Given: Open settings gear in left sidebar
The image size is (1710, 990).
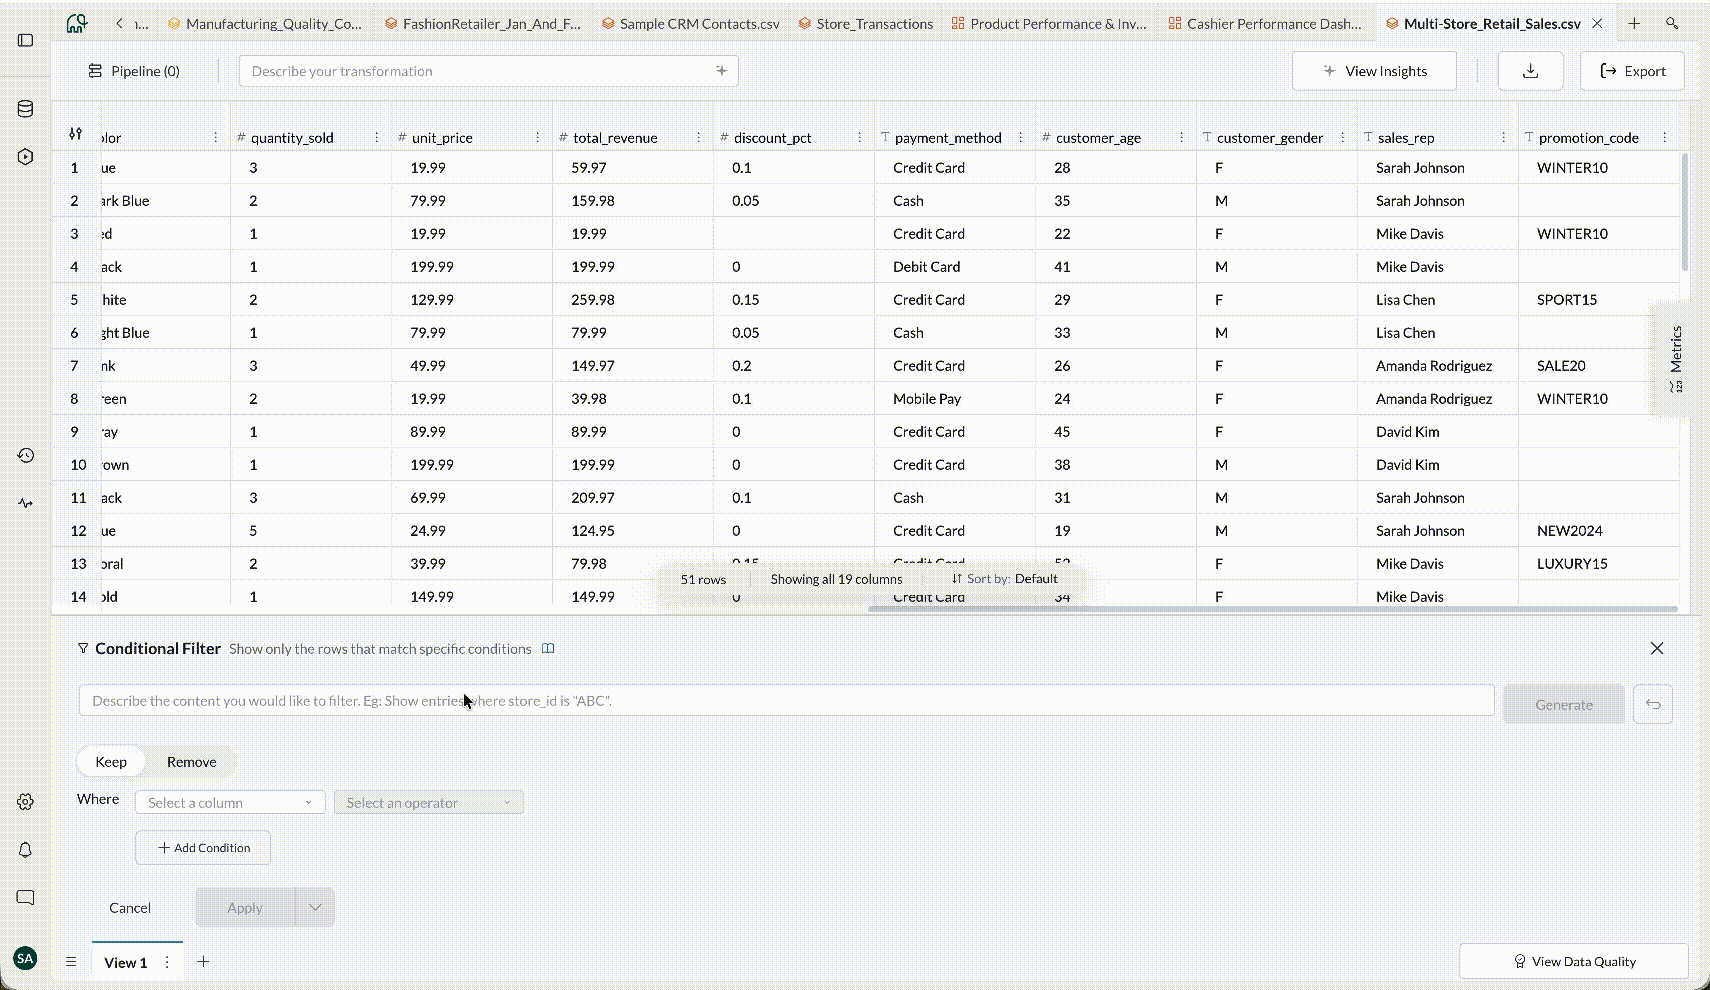Looking at the screenshot, I should point(26,802).
